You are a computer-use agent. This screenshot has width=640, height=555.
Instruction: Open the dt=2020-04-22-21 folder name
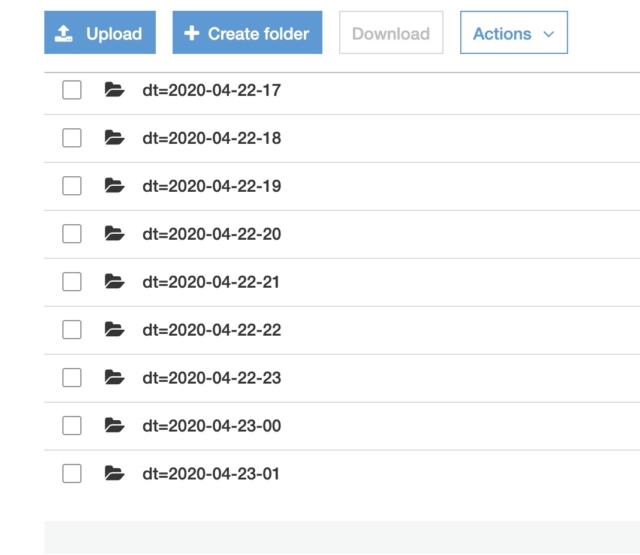[211, 282]
